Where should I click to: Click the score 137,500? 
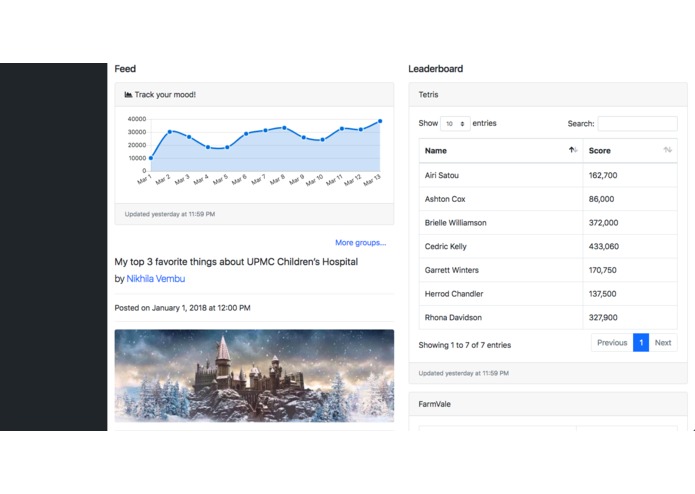602,294
